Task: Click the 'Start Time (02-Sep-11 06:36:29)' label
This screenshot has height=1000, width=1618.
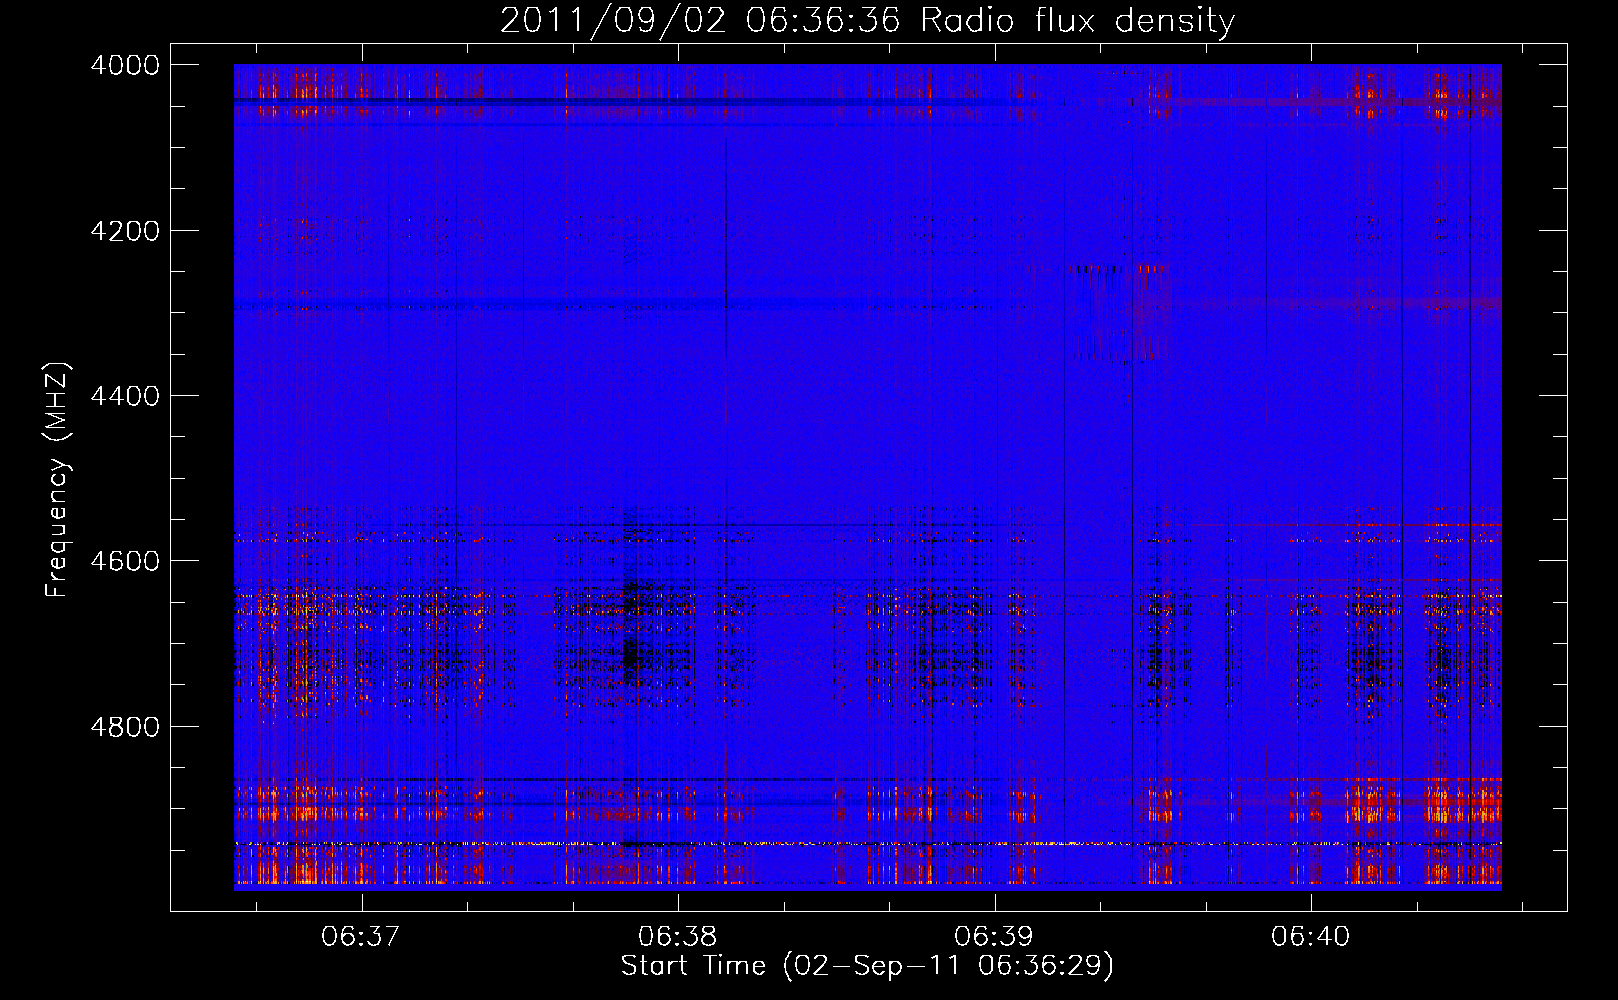Action: pyautogui.click(x=867, y=966)
